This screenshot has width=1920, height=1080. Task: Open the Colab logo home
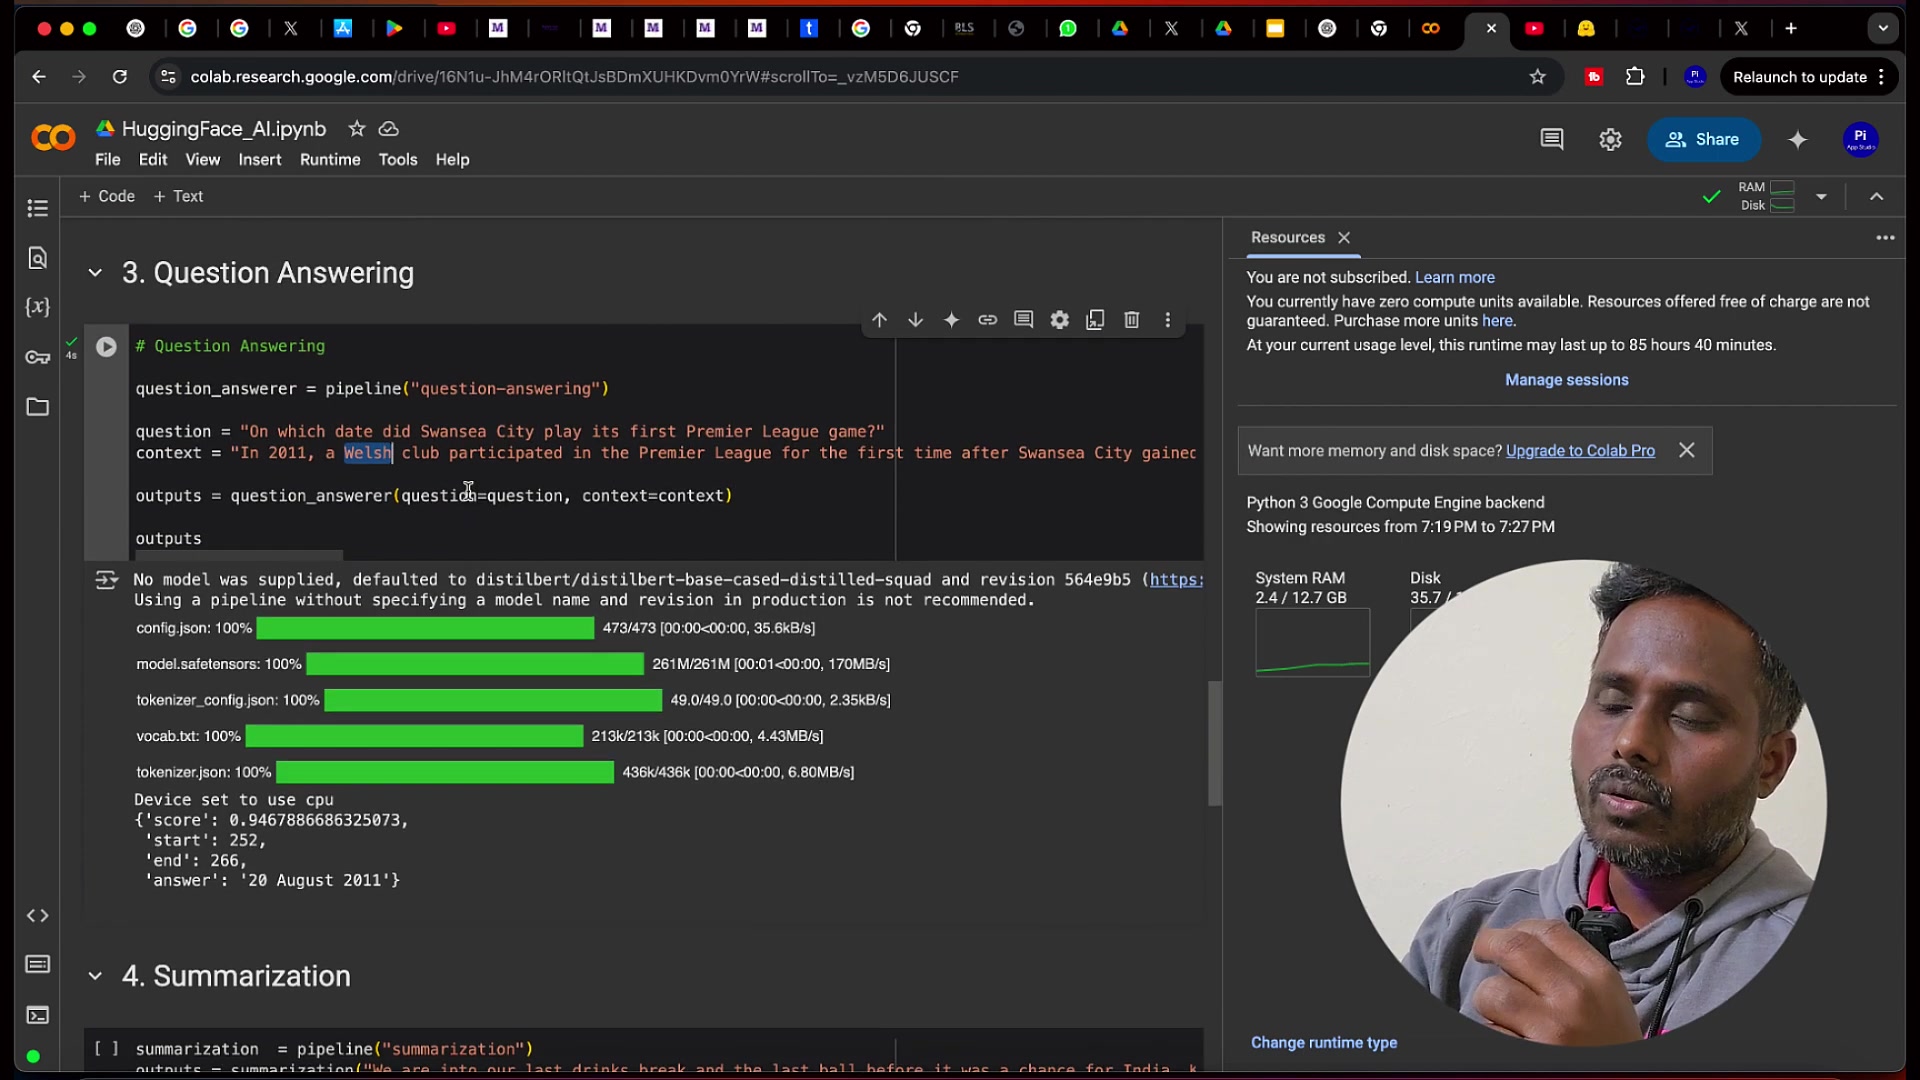tap(53, 138)
